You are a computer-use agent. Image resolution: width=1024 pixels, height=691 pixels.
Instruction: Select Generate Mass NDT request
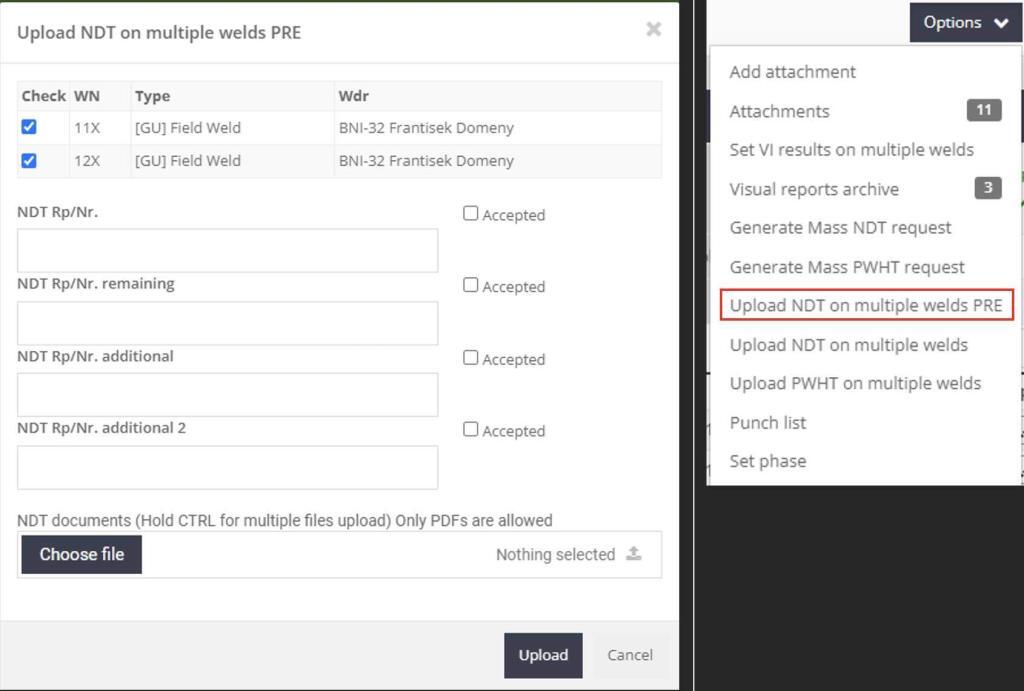pyautogui.click(x=840, y=227)
